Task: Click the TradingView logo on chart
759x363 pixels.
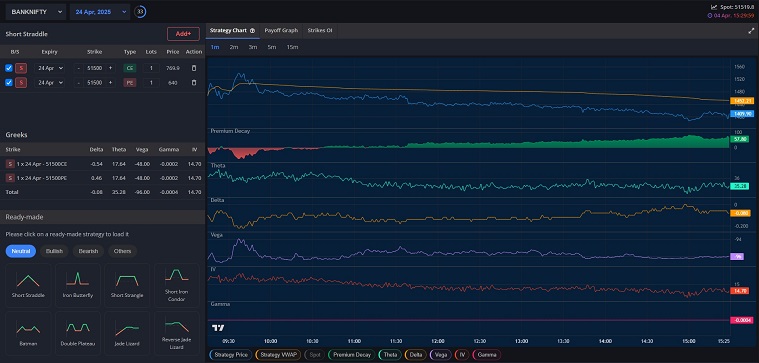Action: point(218,328)
